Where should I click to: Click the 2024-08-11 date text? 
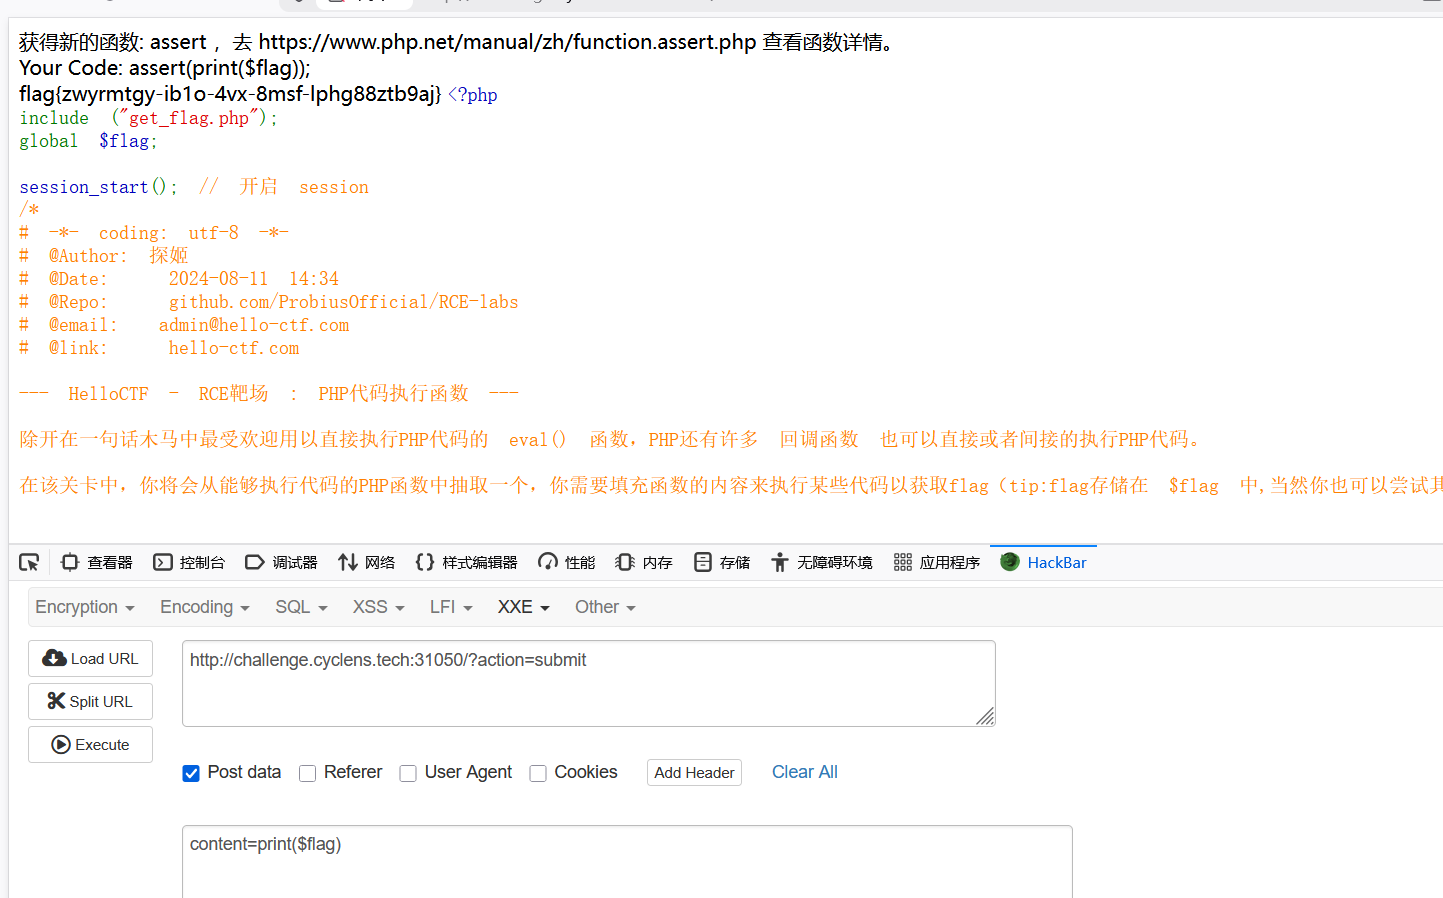(x=218, y=279)
